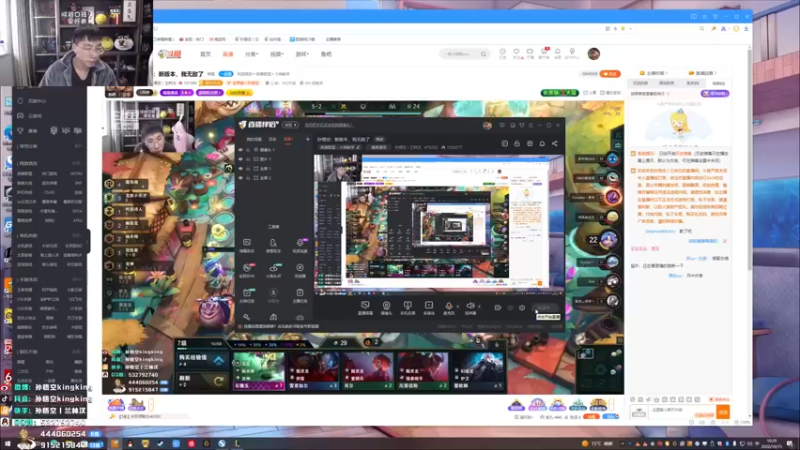
Task: Click the purple button in the chat panel header
Action: click(x=715, y=93)
